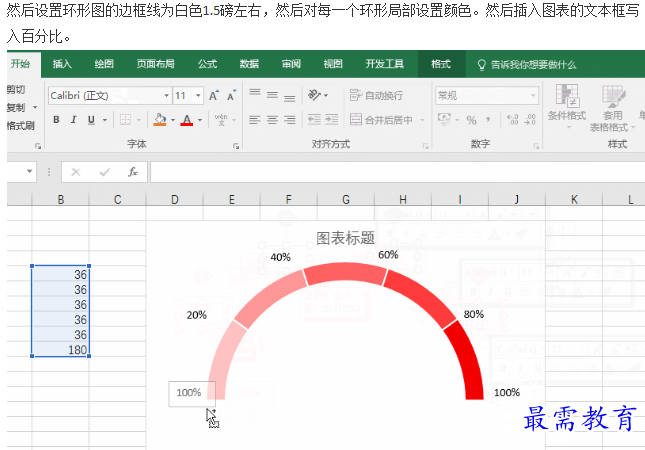Switch to the 开始 tab
The image size is (645, 450).
21,64
